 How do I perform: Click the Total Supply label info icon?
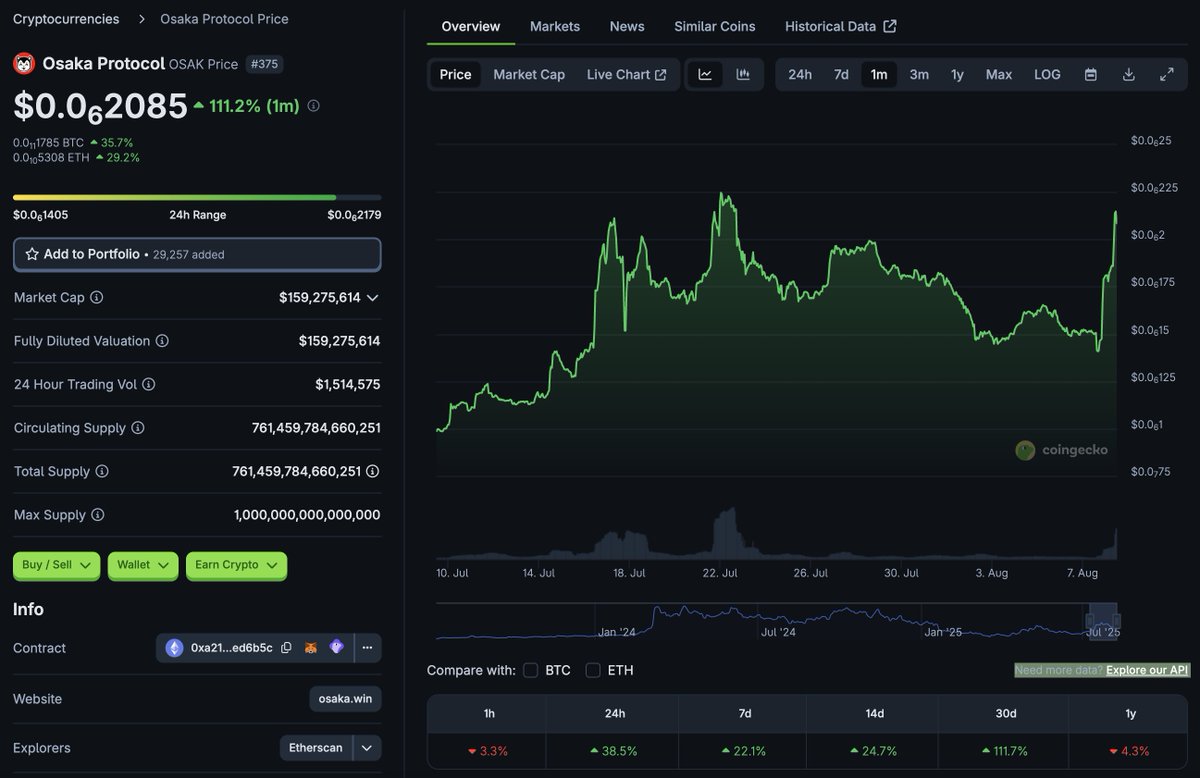click(x=102, y=471)
